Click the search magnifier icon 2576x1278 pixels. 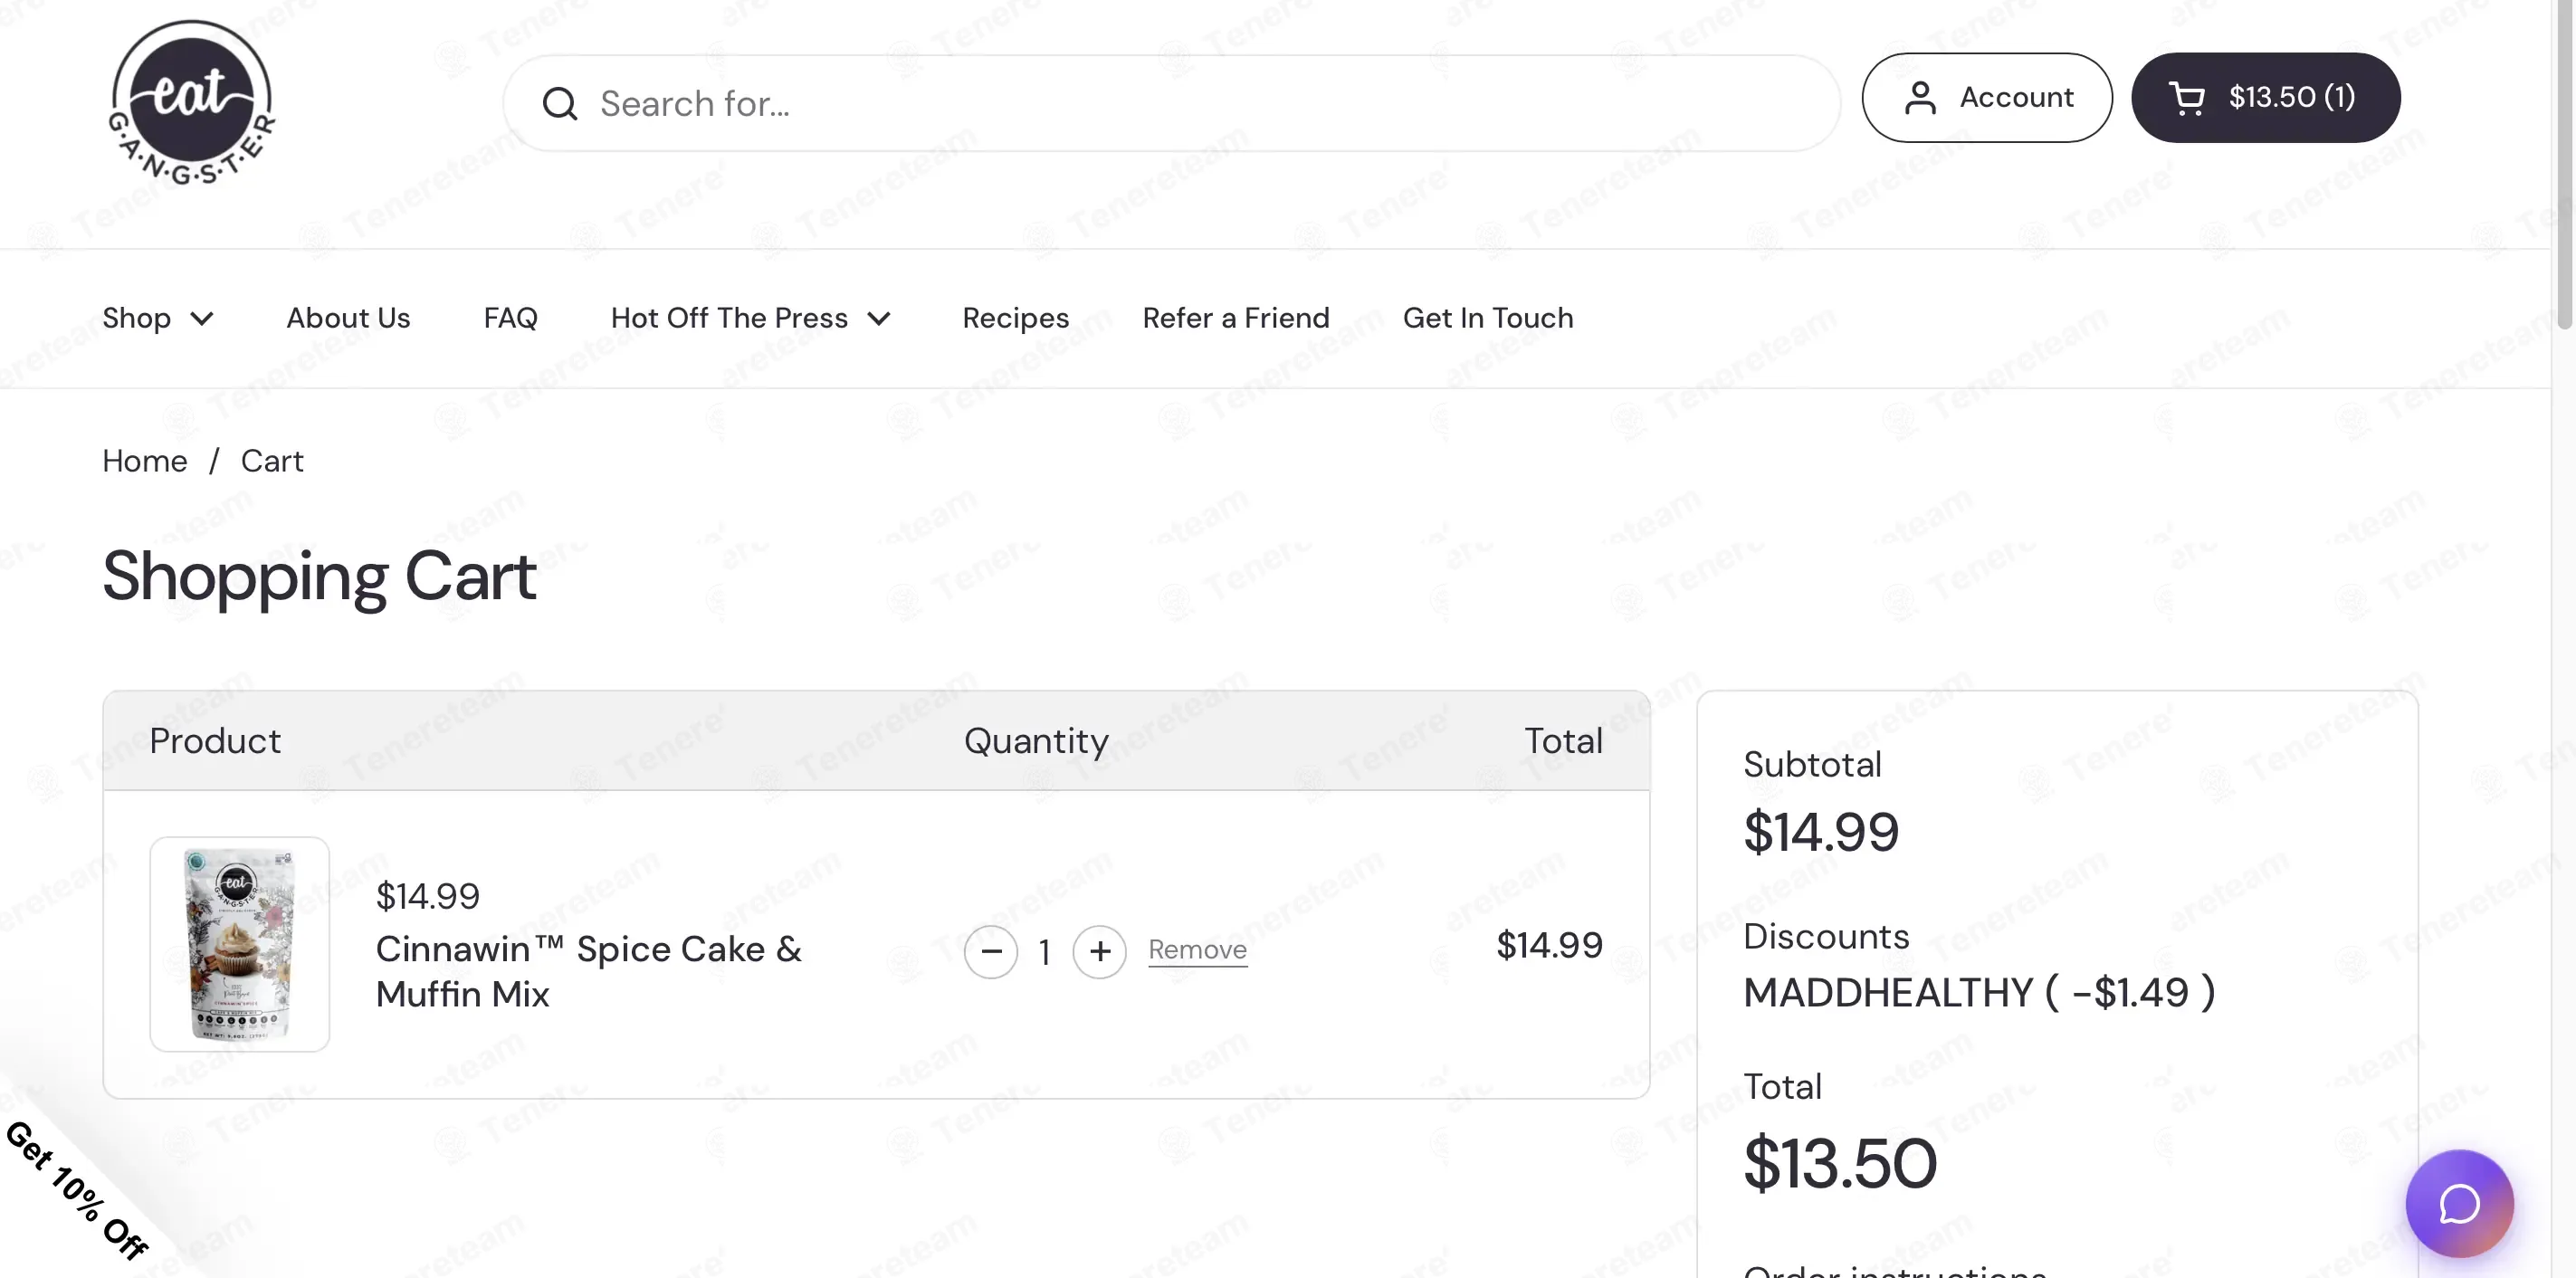coord(560,104)
